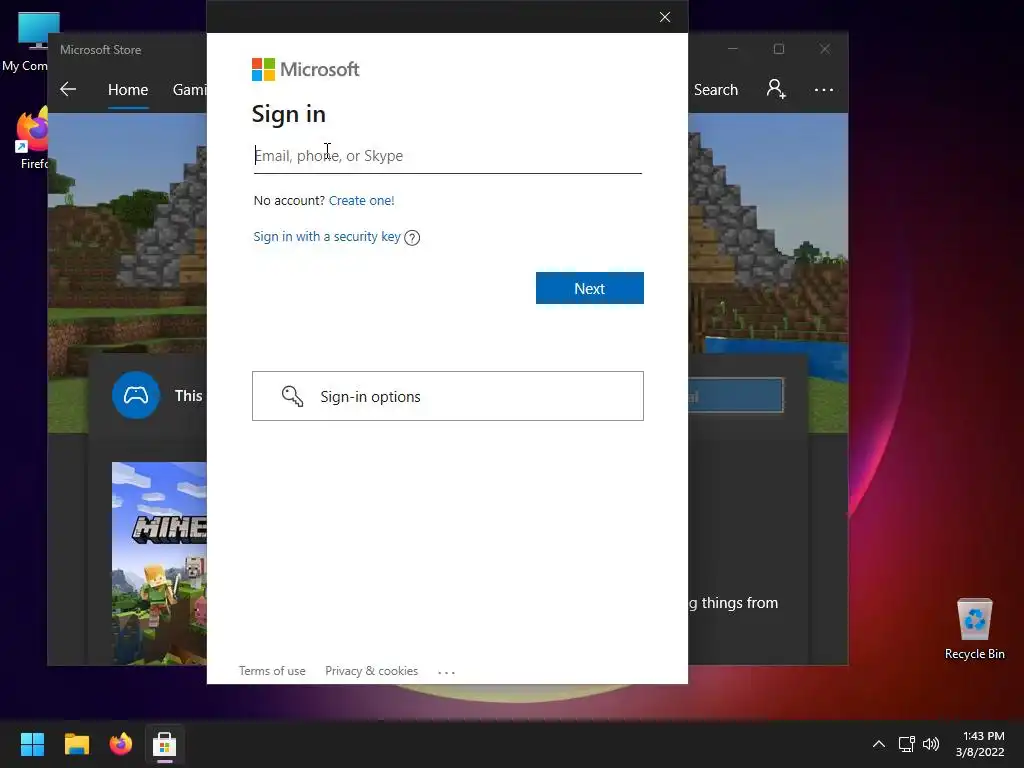1024x768 pixels.
Task: Close the Microsoft sign-in dialog
Action: 665,17
